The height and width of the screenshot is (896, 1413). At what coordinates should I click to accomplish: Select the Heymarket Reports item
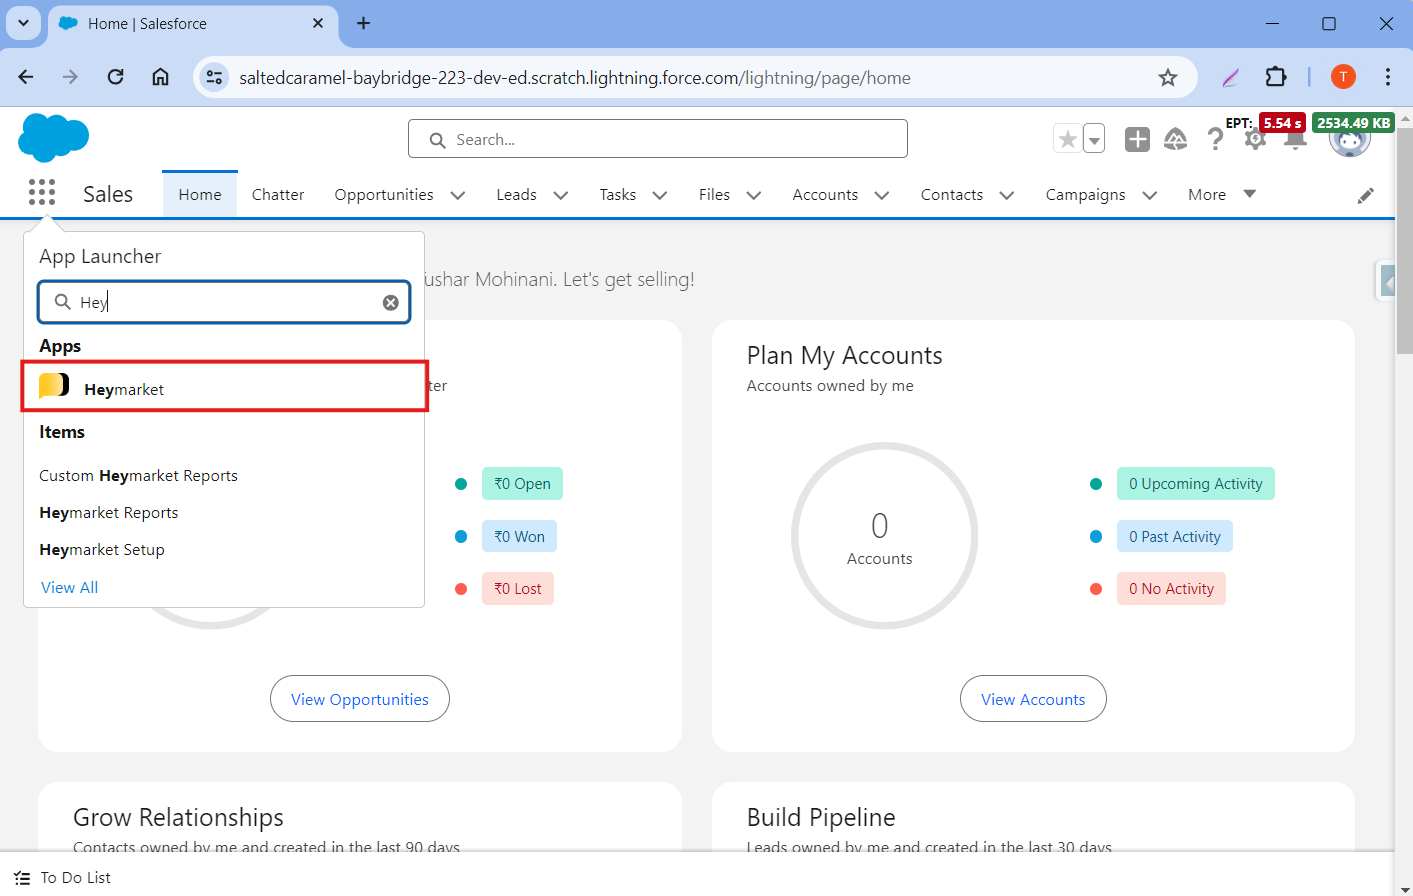pyautogui.click(x=108, y=512)
